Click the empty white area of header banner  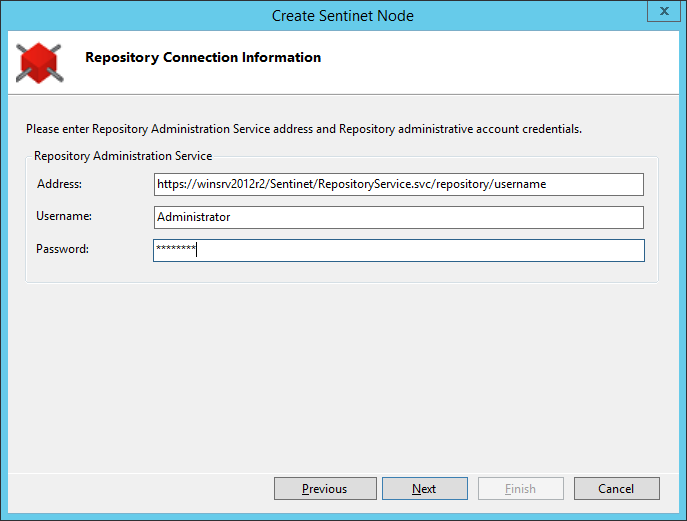499,62
